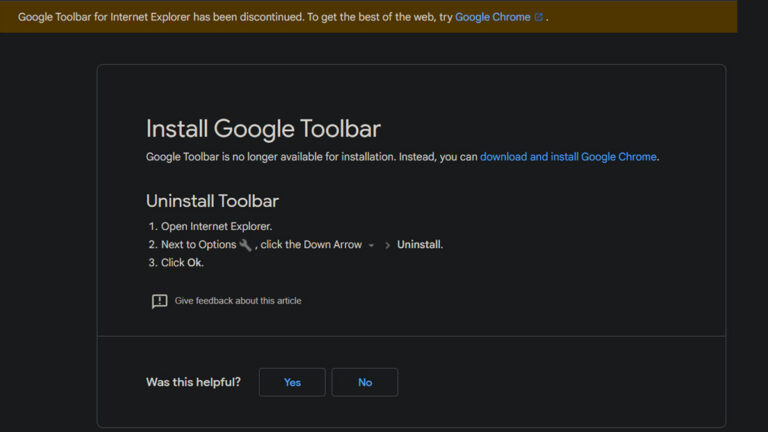Click the Click Ok step text
Screen dimensions: 768x432
pyautogui.click(x=182, y=263)
